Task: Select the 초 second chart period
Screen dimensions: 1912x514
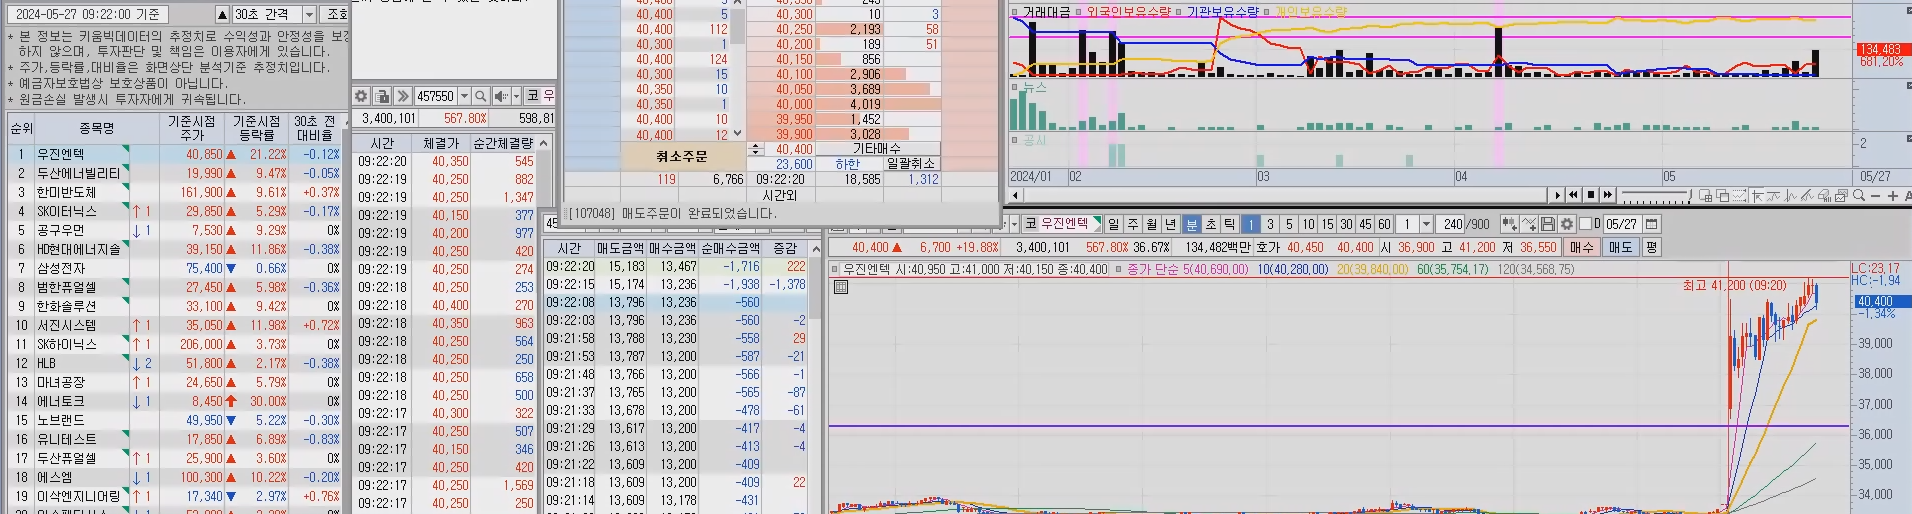Action: 1211,224
